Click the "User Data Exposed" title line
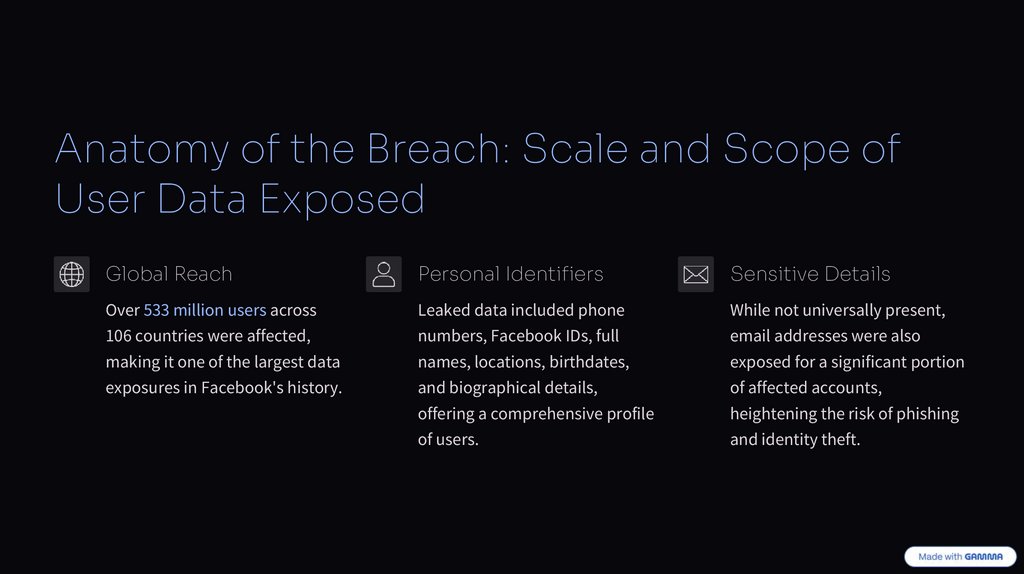1024x574 pixels. [240, 199]
